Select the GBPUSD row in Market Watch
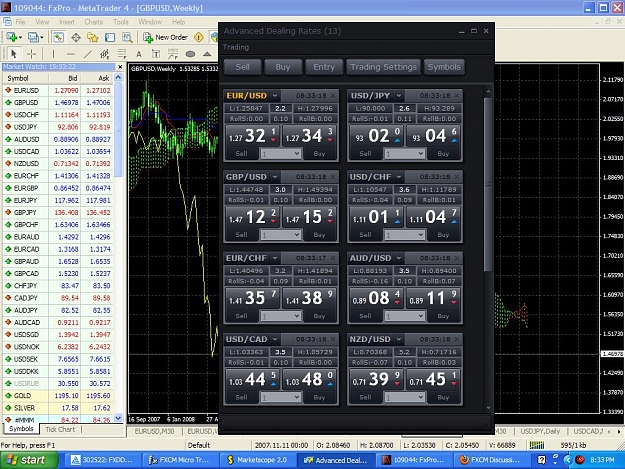The width and height of the screenshot is (625, 469). [x=58, y=102]
